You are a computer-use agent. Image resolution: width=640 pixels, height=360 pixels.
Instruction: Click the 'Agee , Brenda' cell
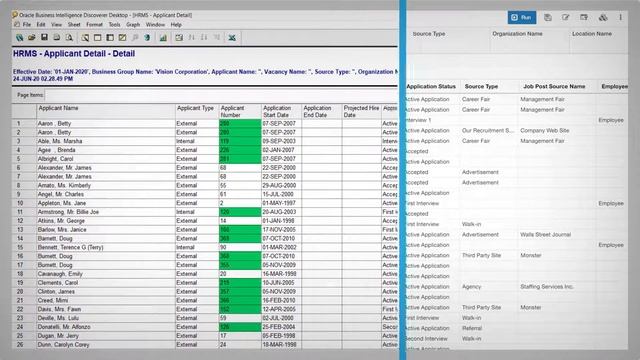point(106,150)
